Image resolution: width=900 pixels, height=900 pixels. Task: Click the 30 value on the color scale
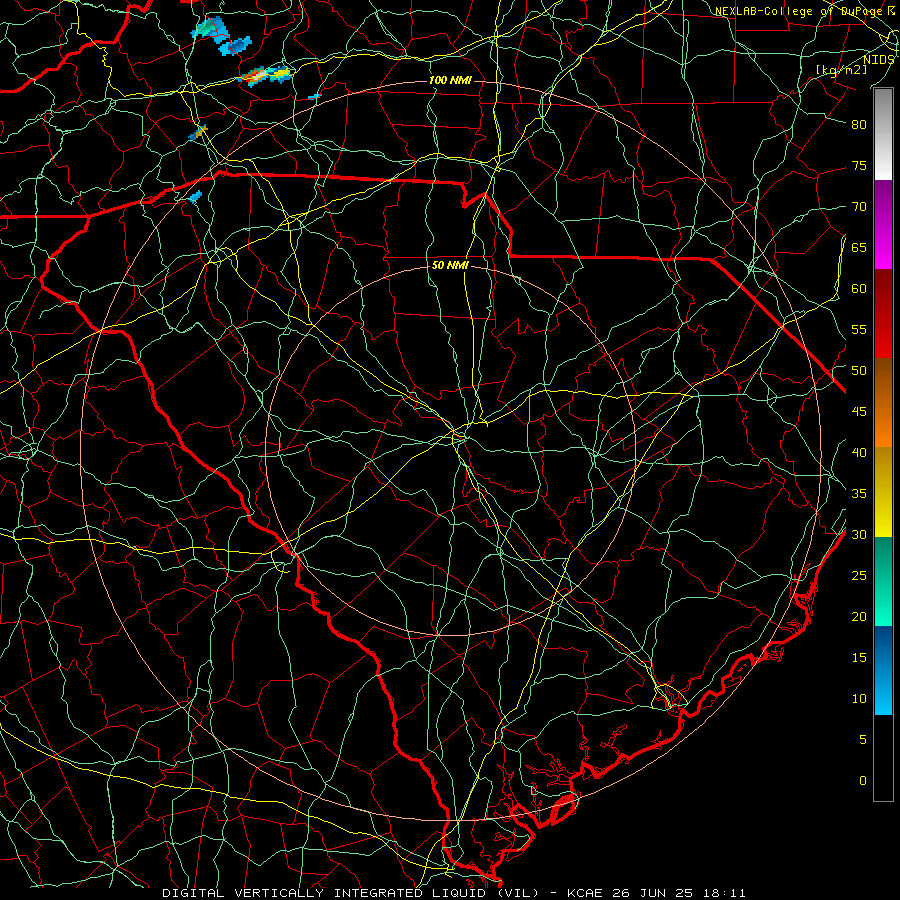859,535
